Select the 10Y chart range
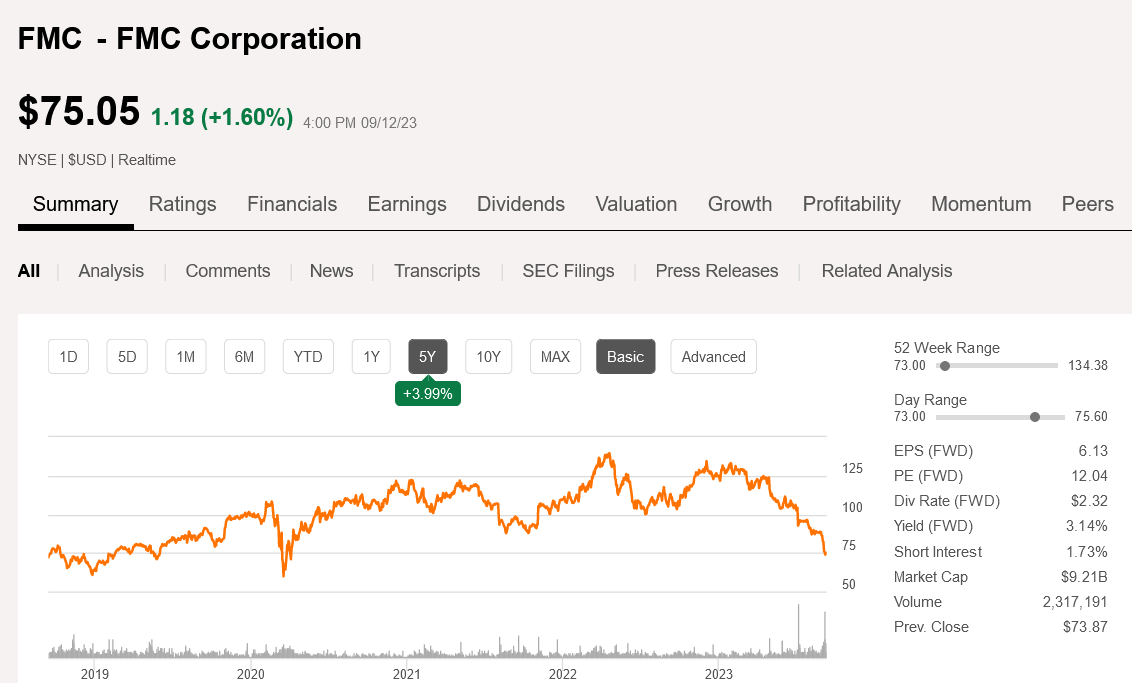Image resolution: width=1132 pixels, height=683 pixels. 488,356
